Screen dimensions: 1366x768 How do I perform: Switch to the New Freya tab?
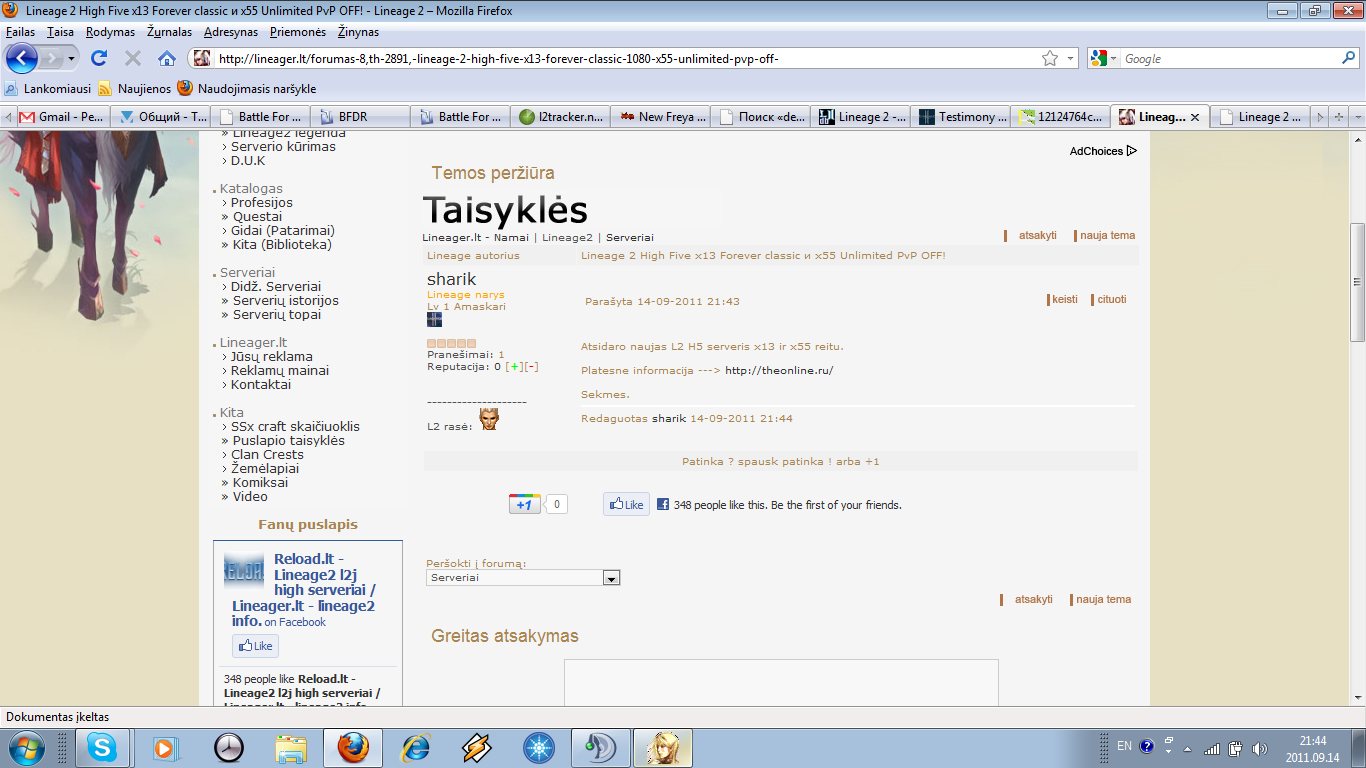660,117
